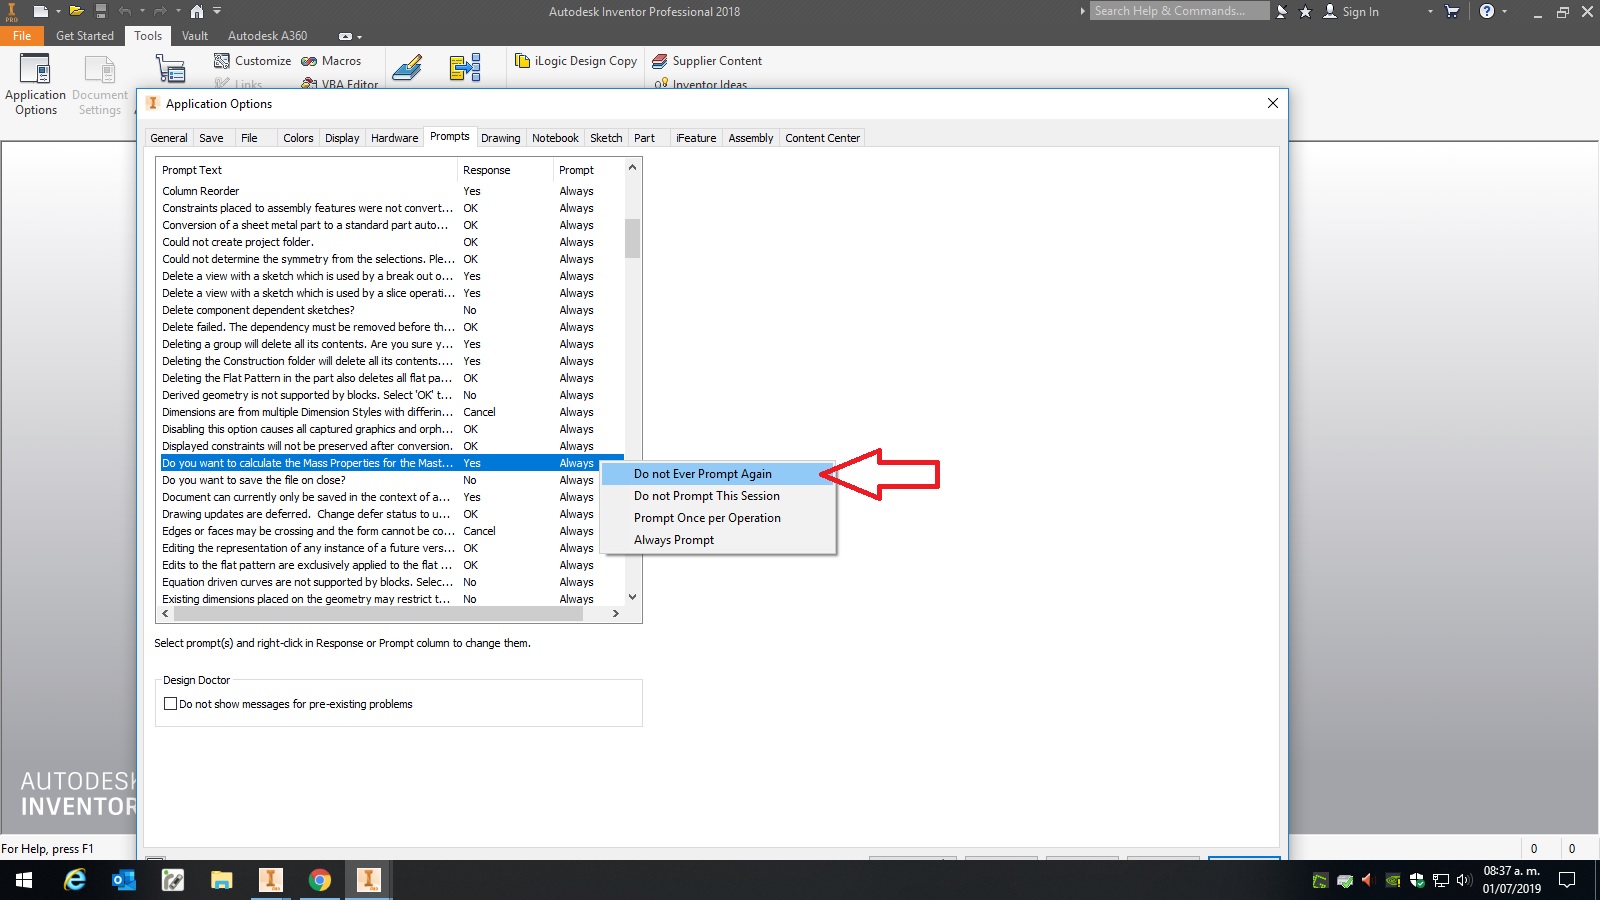The image size is (1600, 900).
Task: Switch to the Assembly tab
Action: click(x=750, y=137)
